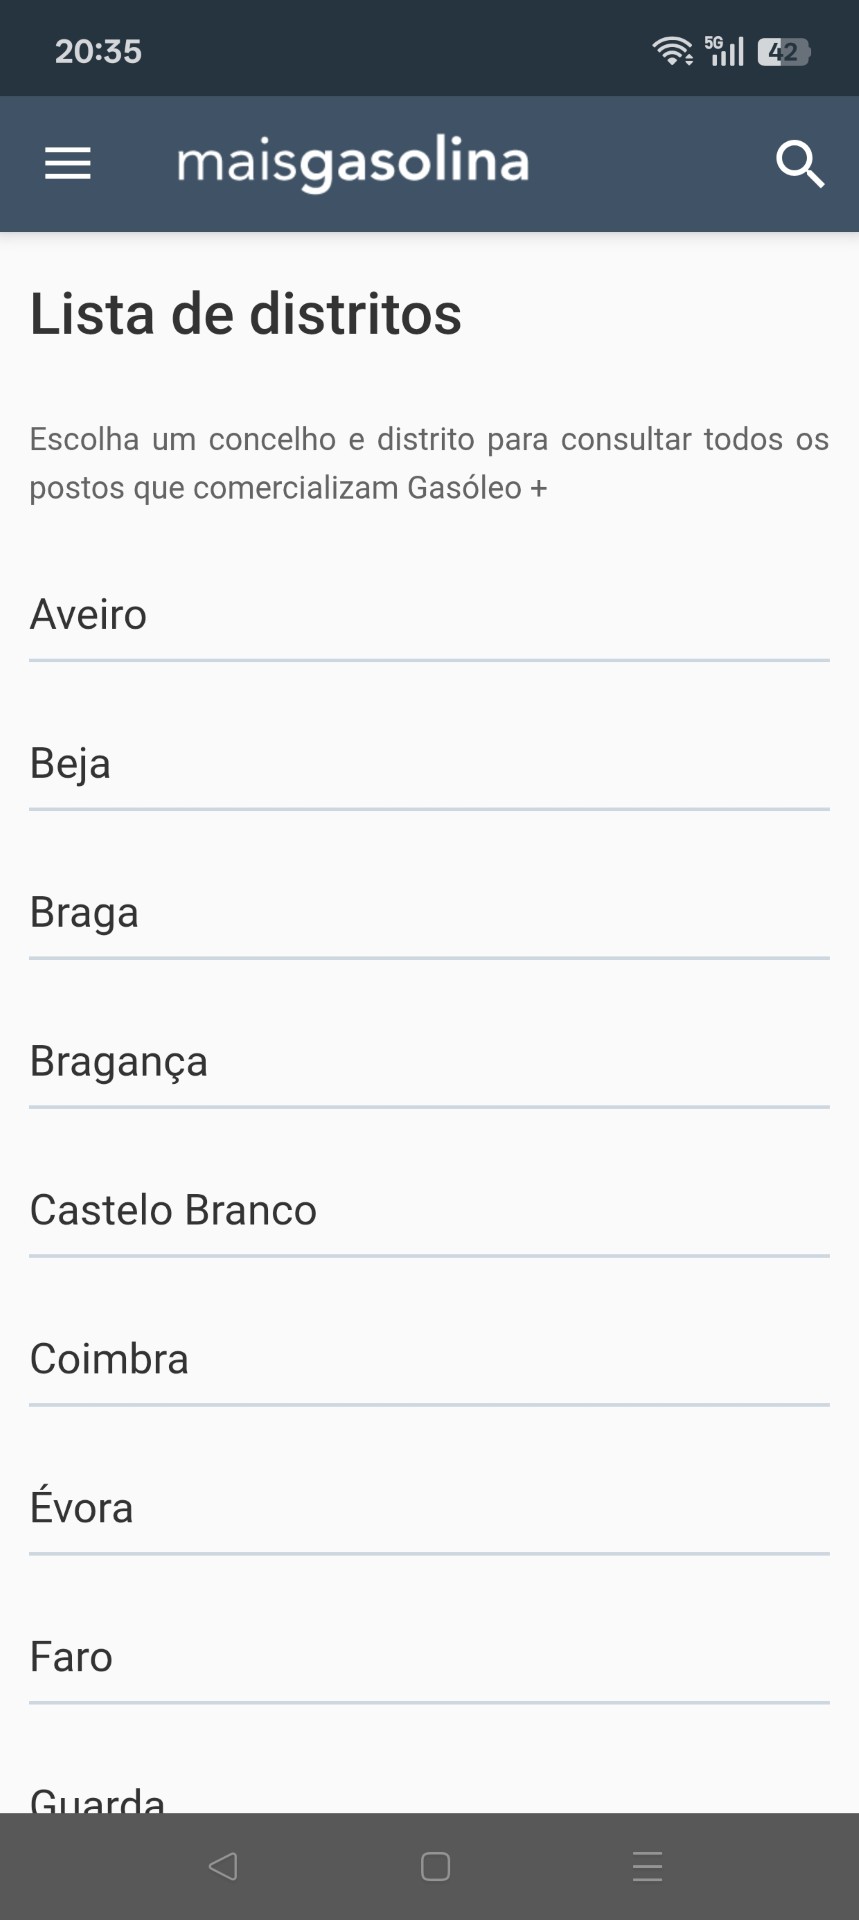Open the hamburger navigation menu
859x1920 pixels.
pyautogui.click(x=68, y=163)
